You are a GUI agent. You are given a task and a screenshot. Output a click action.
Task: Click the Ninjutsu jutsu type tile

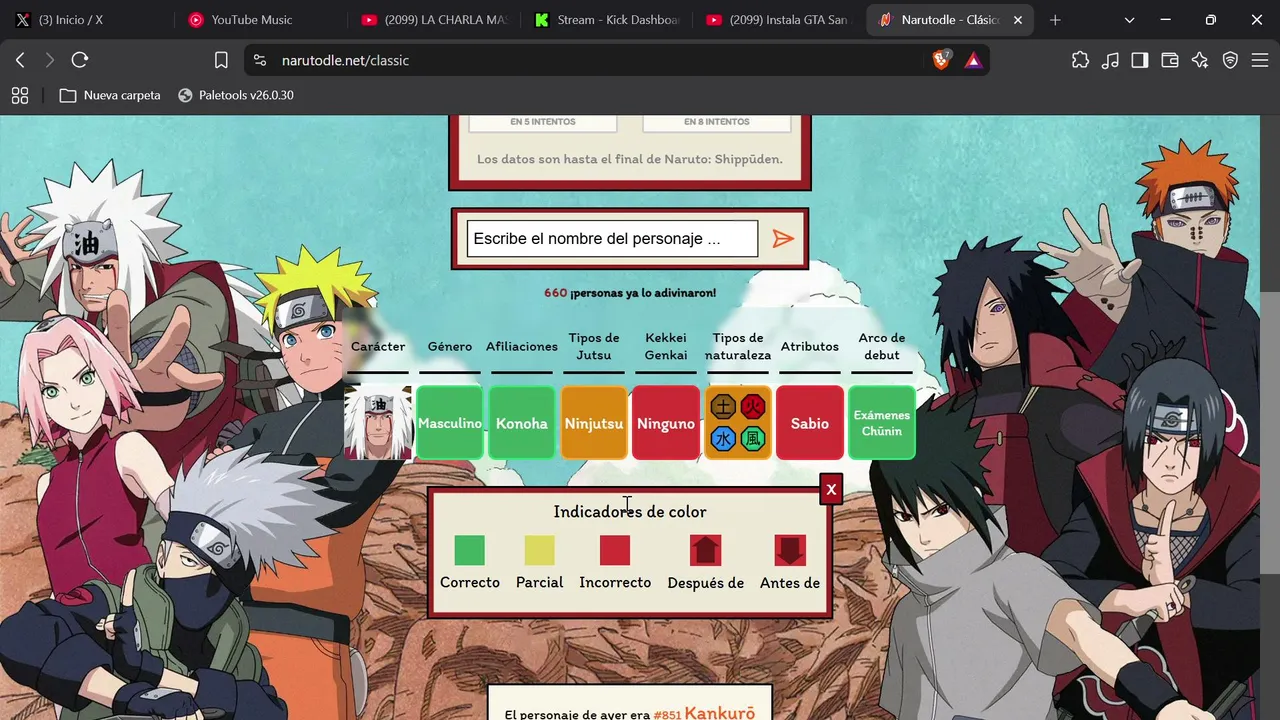(x=594, y=423)
